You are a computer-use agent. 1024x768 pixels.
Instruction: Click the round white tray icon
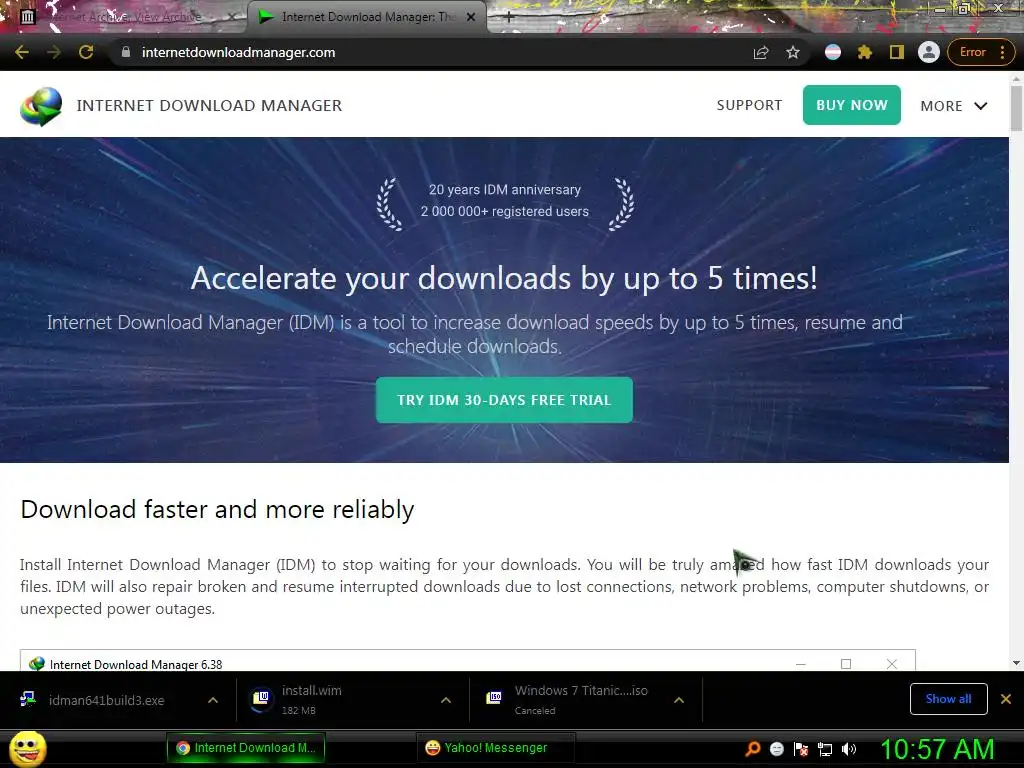tap(776, 749)
